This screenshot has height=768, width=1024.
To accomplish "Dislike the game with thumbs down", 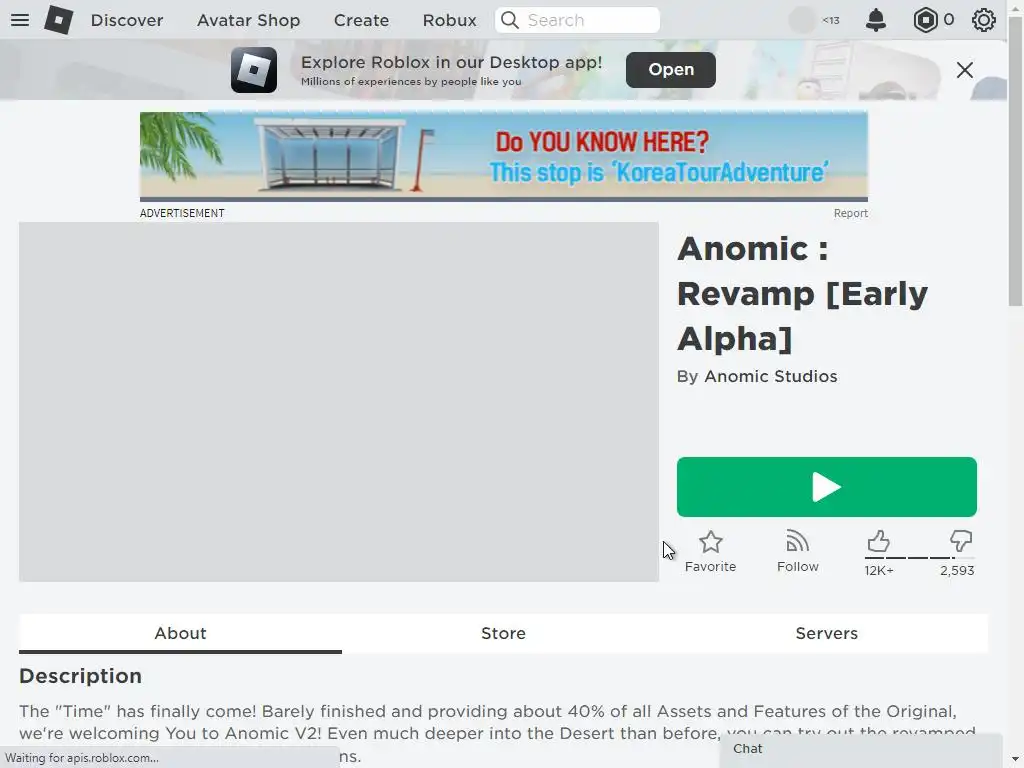I will 961,541.
